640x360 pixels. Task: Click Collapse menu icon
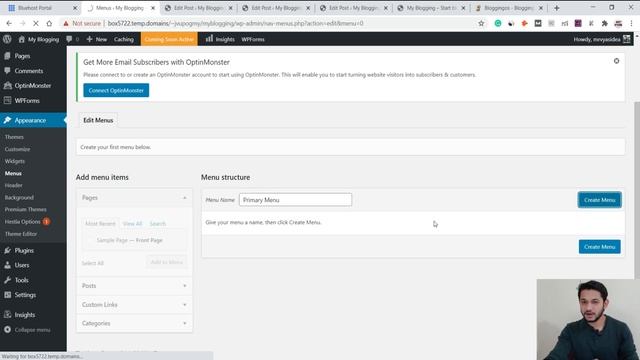coord(7,329)
